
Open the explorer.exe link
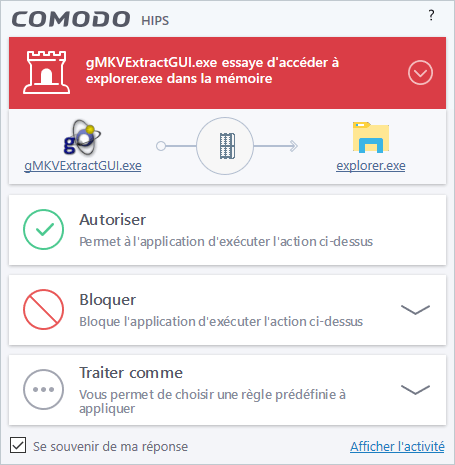tap(371, 166)
